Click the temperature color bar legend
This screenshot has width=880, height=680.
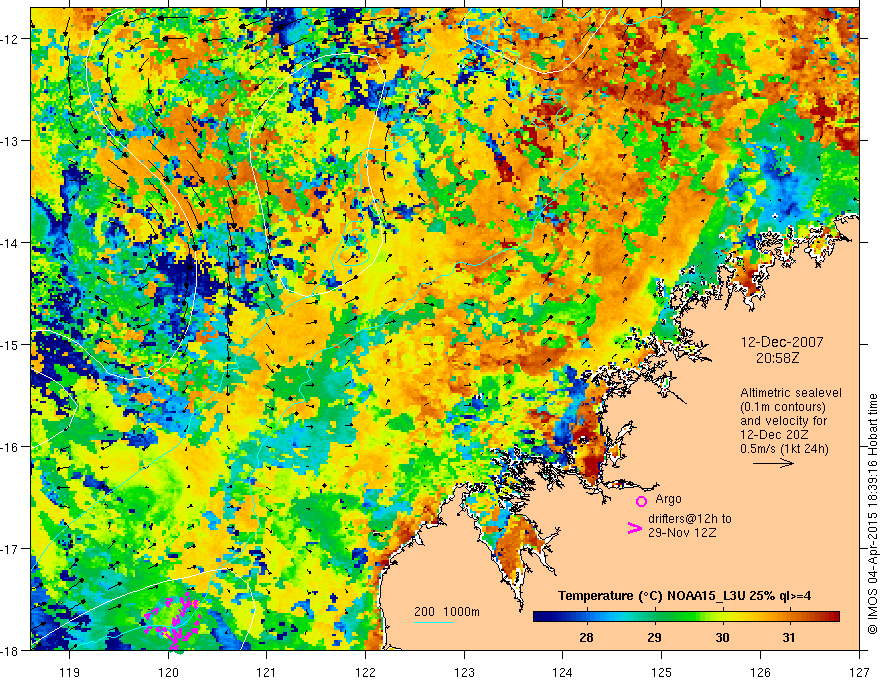(x=686, y=617)
